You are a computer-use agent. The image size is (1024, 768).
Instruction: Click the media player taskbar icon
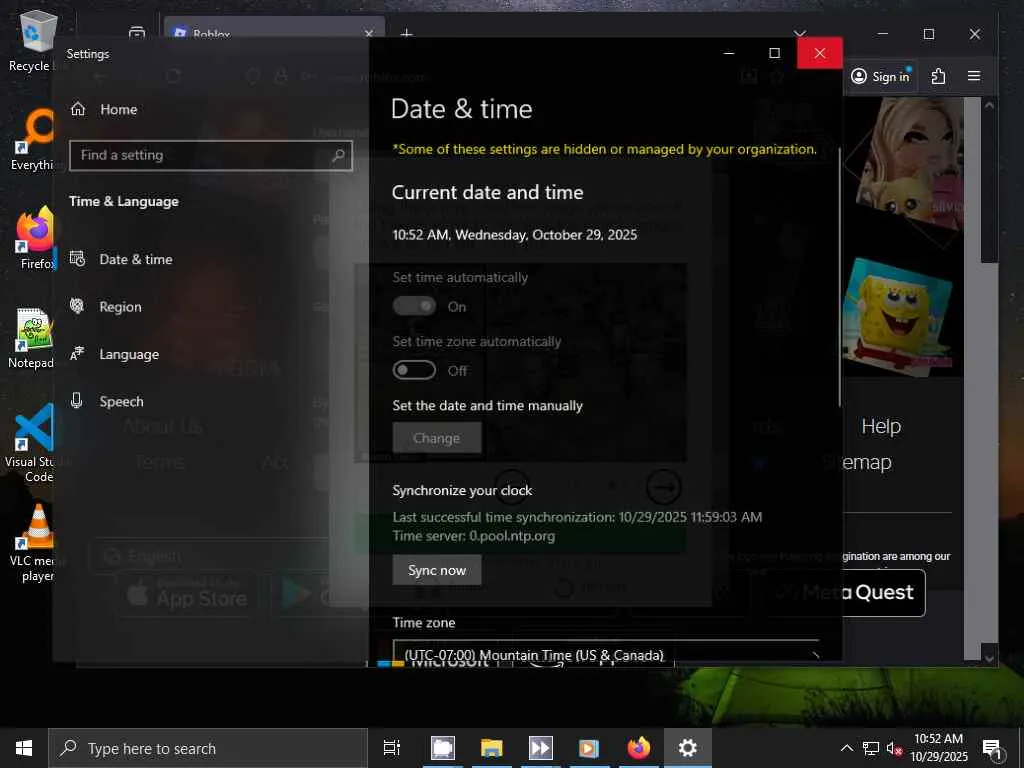(x=589, y=748)
